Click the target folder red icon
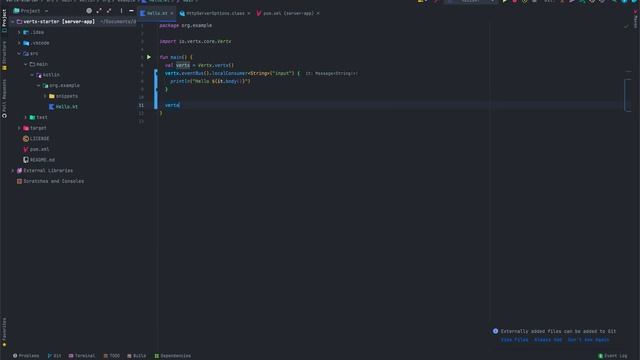Screen dimensions: 640x360 pos(26,128)
